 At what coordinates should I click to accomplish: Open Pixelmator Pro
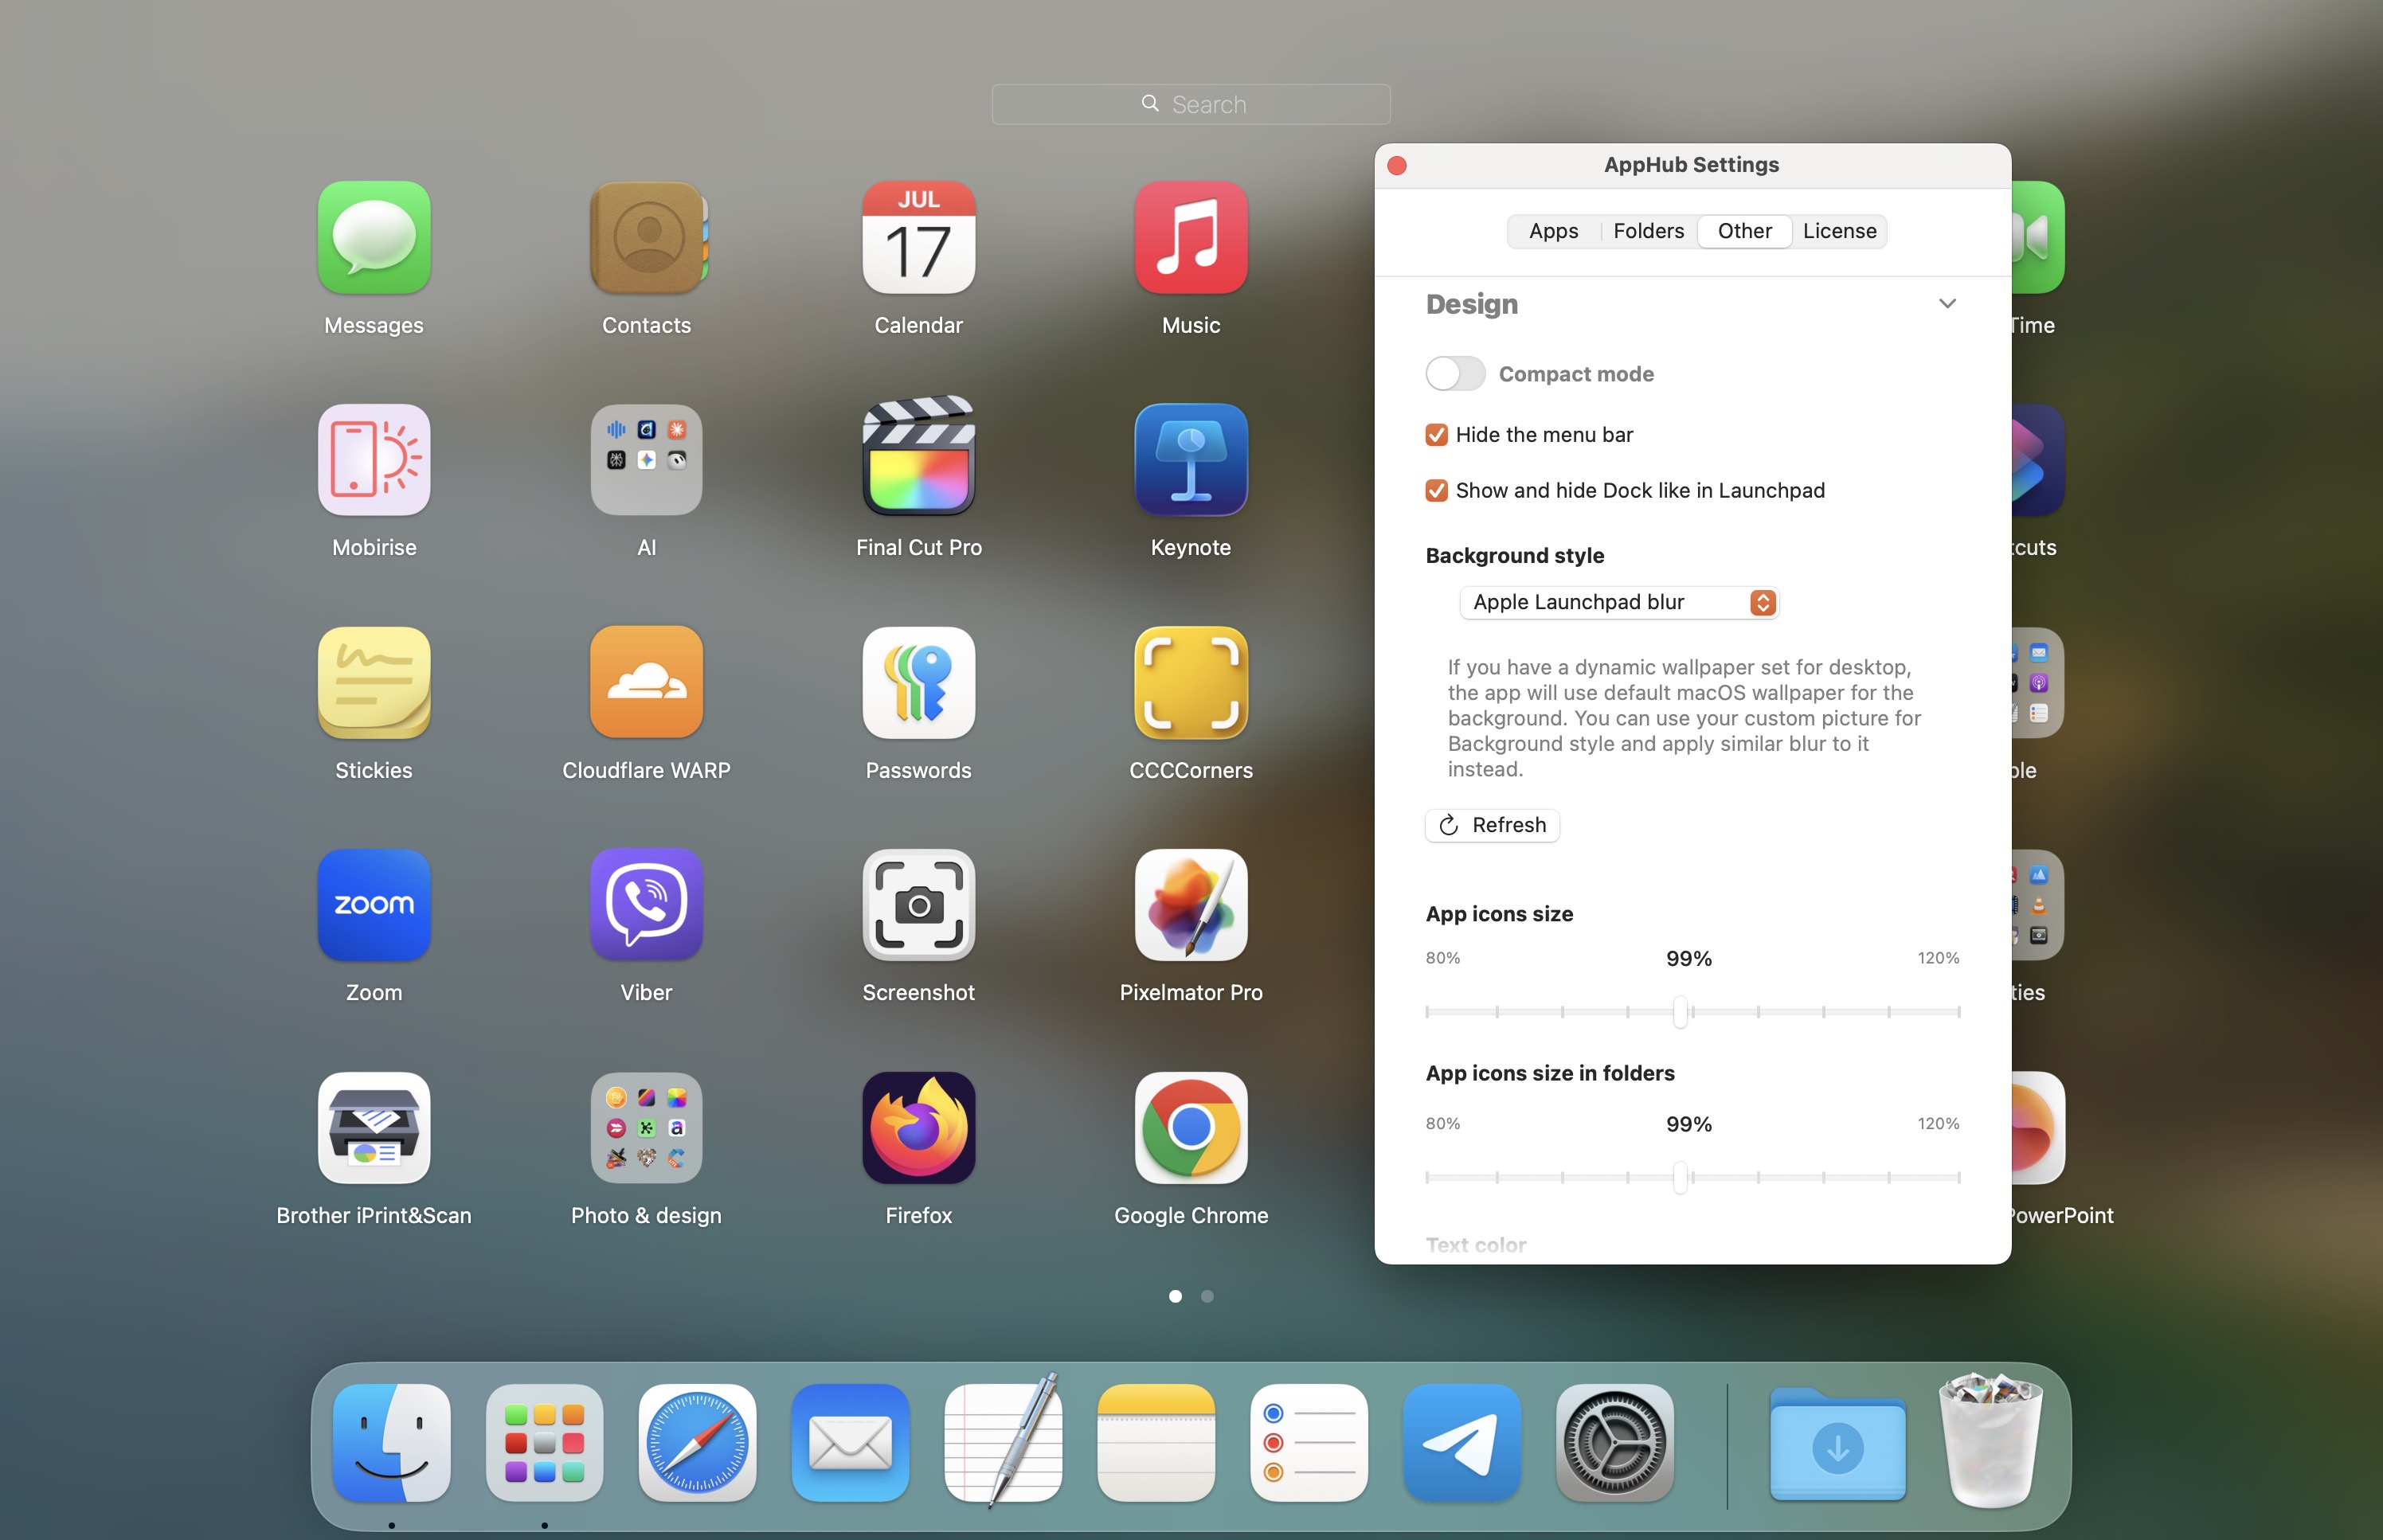(1191, 905)
